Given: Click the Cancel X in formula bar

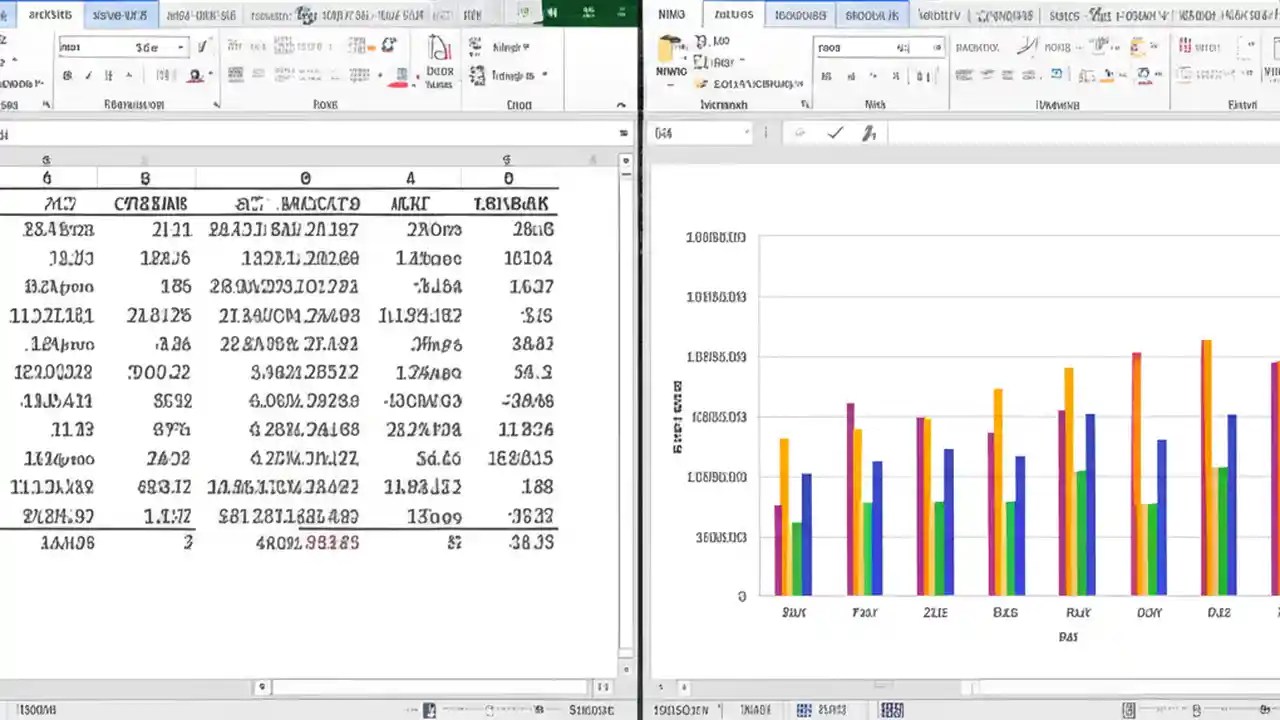Looking at the screenshot, I should 799,132.
